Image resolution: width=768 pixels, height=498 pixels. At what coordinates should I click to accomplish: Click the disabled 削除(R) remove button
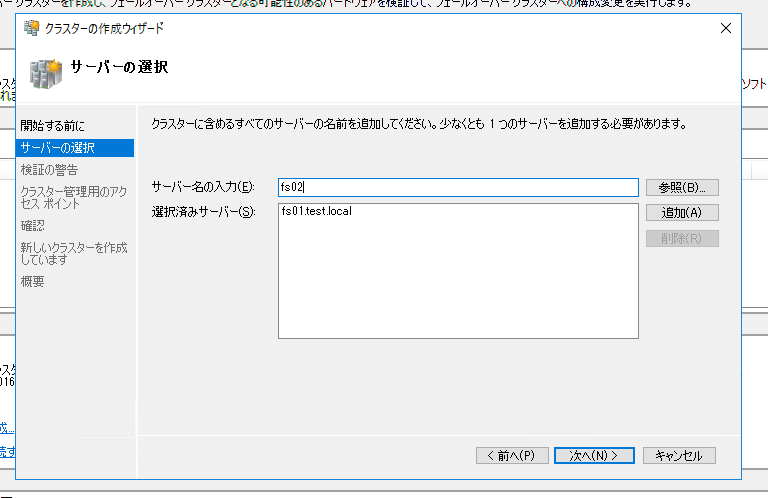(682, 238)
